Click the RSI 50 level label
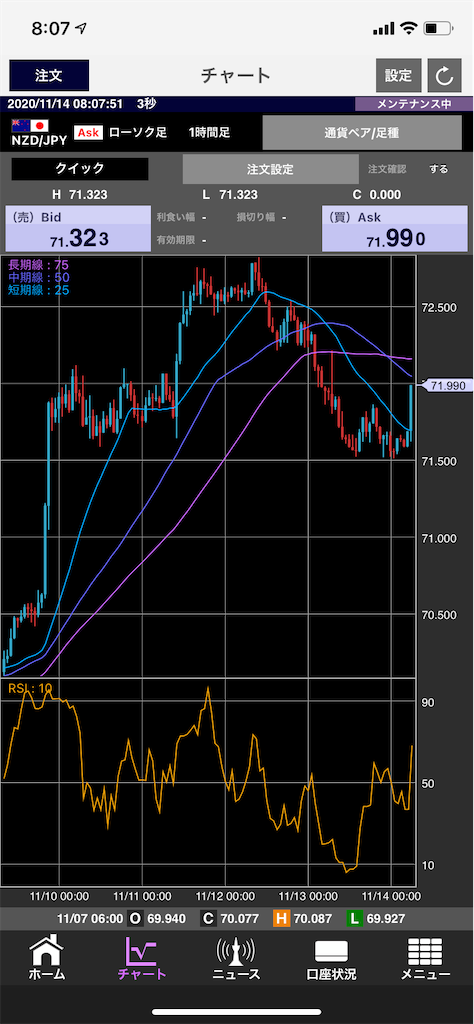This screenshot has height=1024, width=474. pos(428,783)
